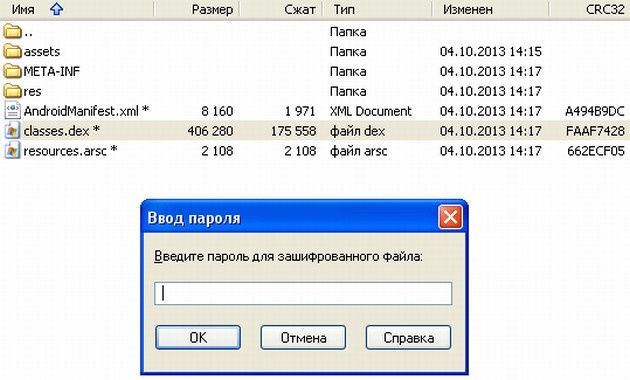
Task: Select the META-INF folder name
Action: (52, 71)
